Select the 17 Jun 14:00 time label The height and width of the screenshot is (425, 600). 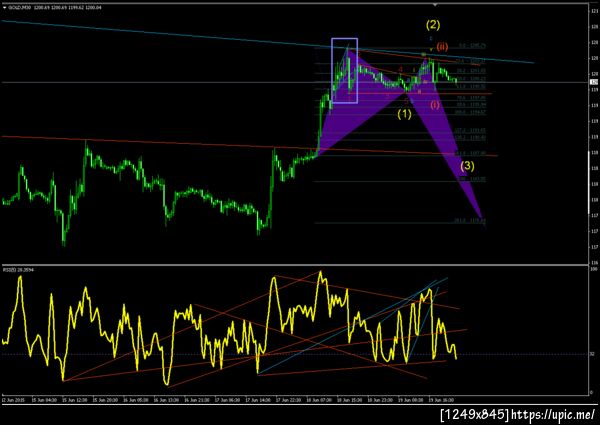point(258,400)
